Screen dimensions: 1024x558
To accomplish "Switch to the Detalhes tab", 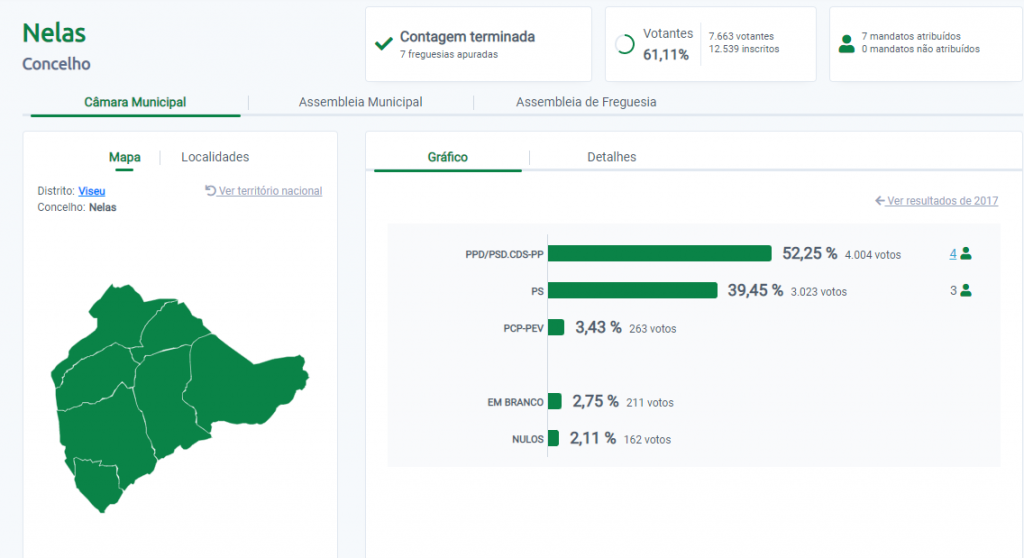I will point(611,157).
